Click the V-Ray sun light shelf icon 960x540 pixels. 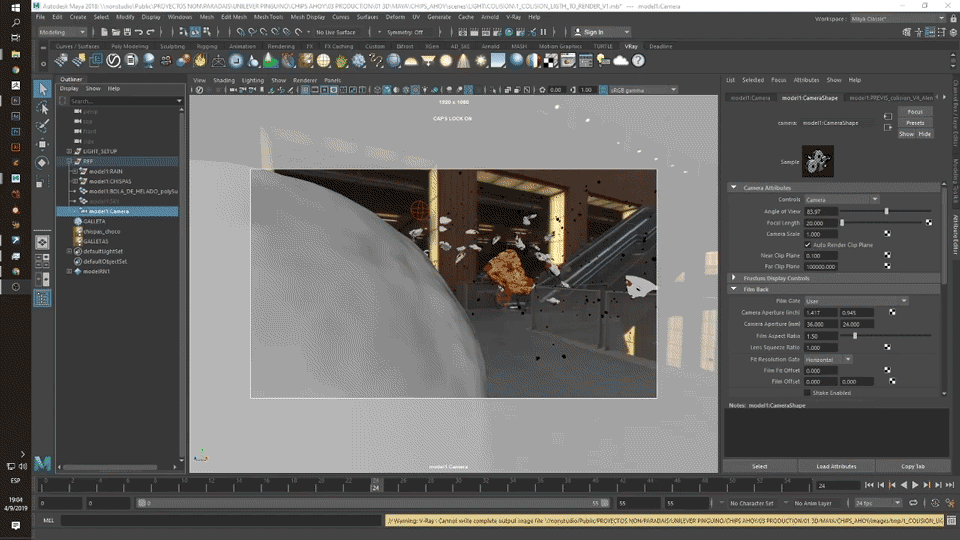[481, 61]
